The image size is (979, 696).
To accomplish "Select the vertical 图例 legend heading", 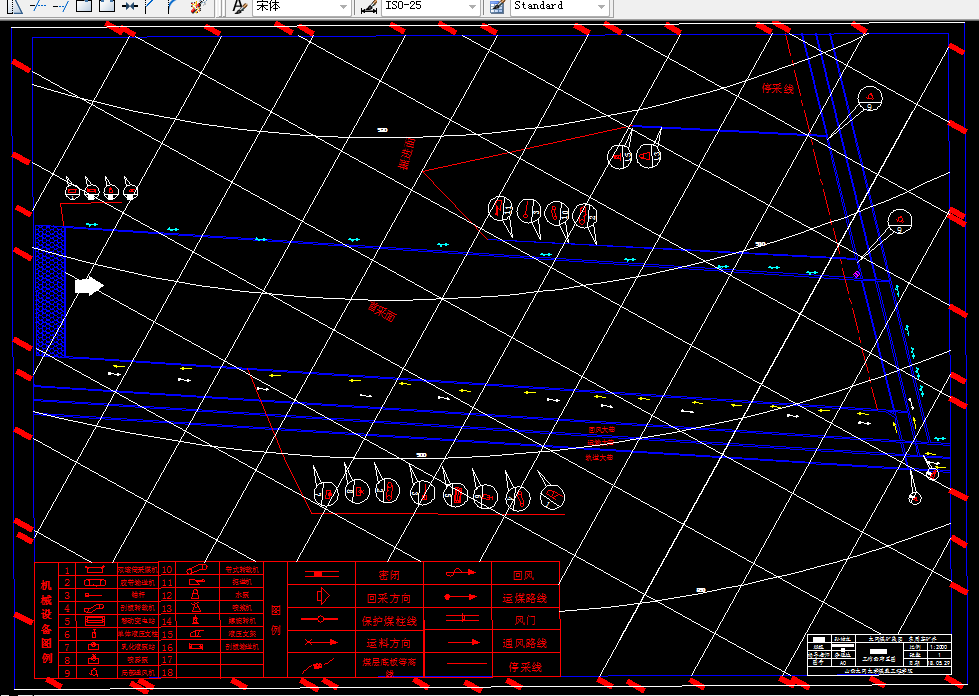I will (x=276, y=620).
